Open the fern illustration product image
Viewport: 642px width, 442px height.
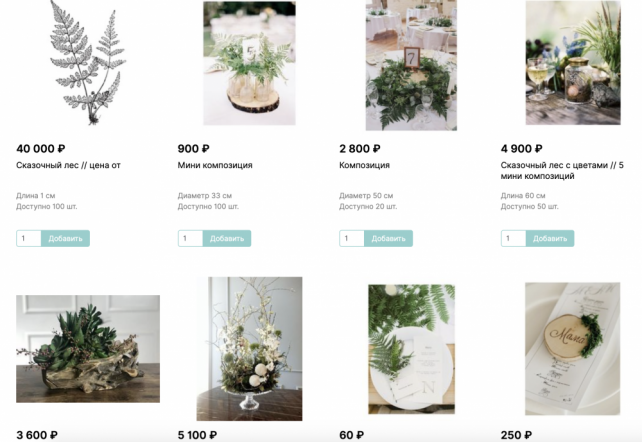[x=88, y=63]
